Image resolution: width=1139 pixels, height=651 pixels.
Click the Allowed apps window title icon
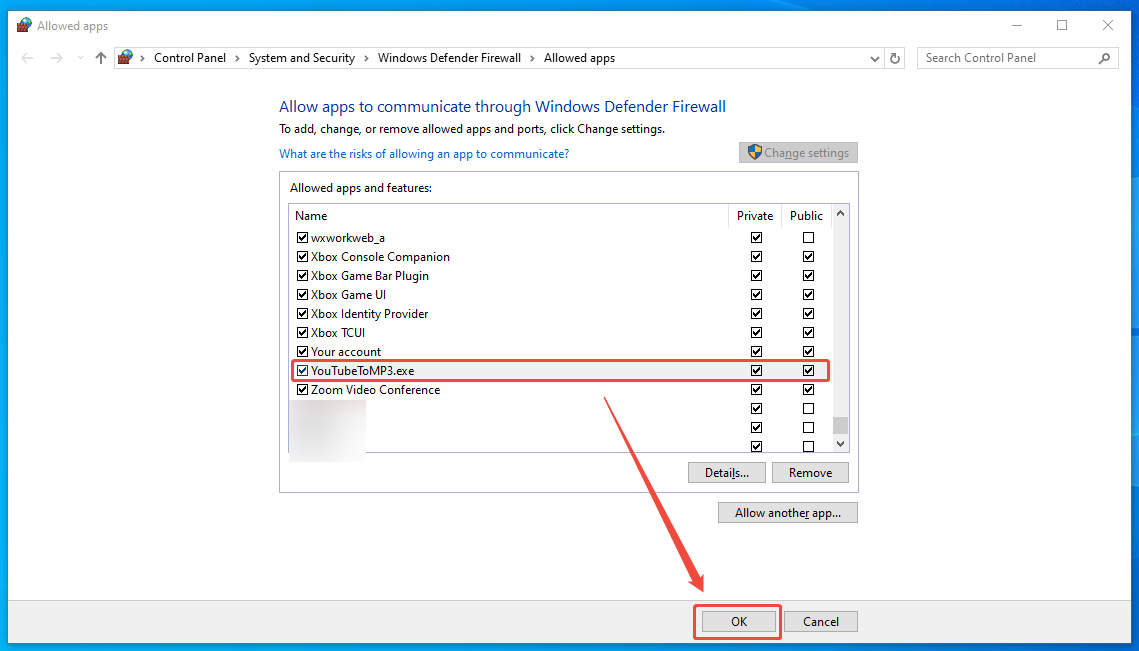click(x=24, y=25)
